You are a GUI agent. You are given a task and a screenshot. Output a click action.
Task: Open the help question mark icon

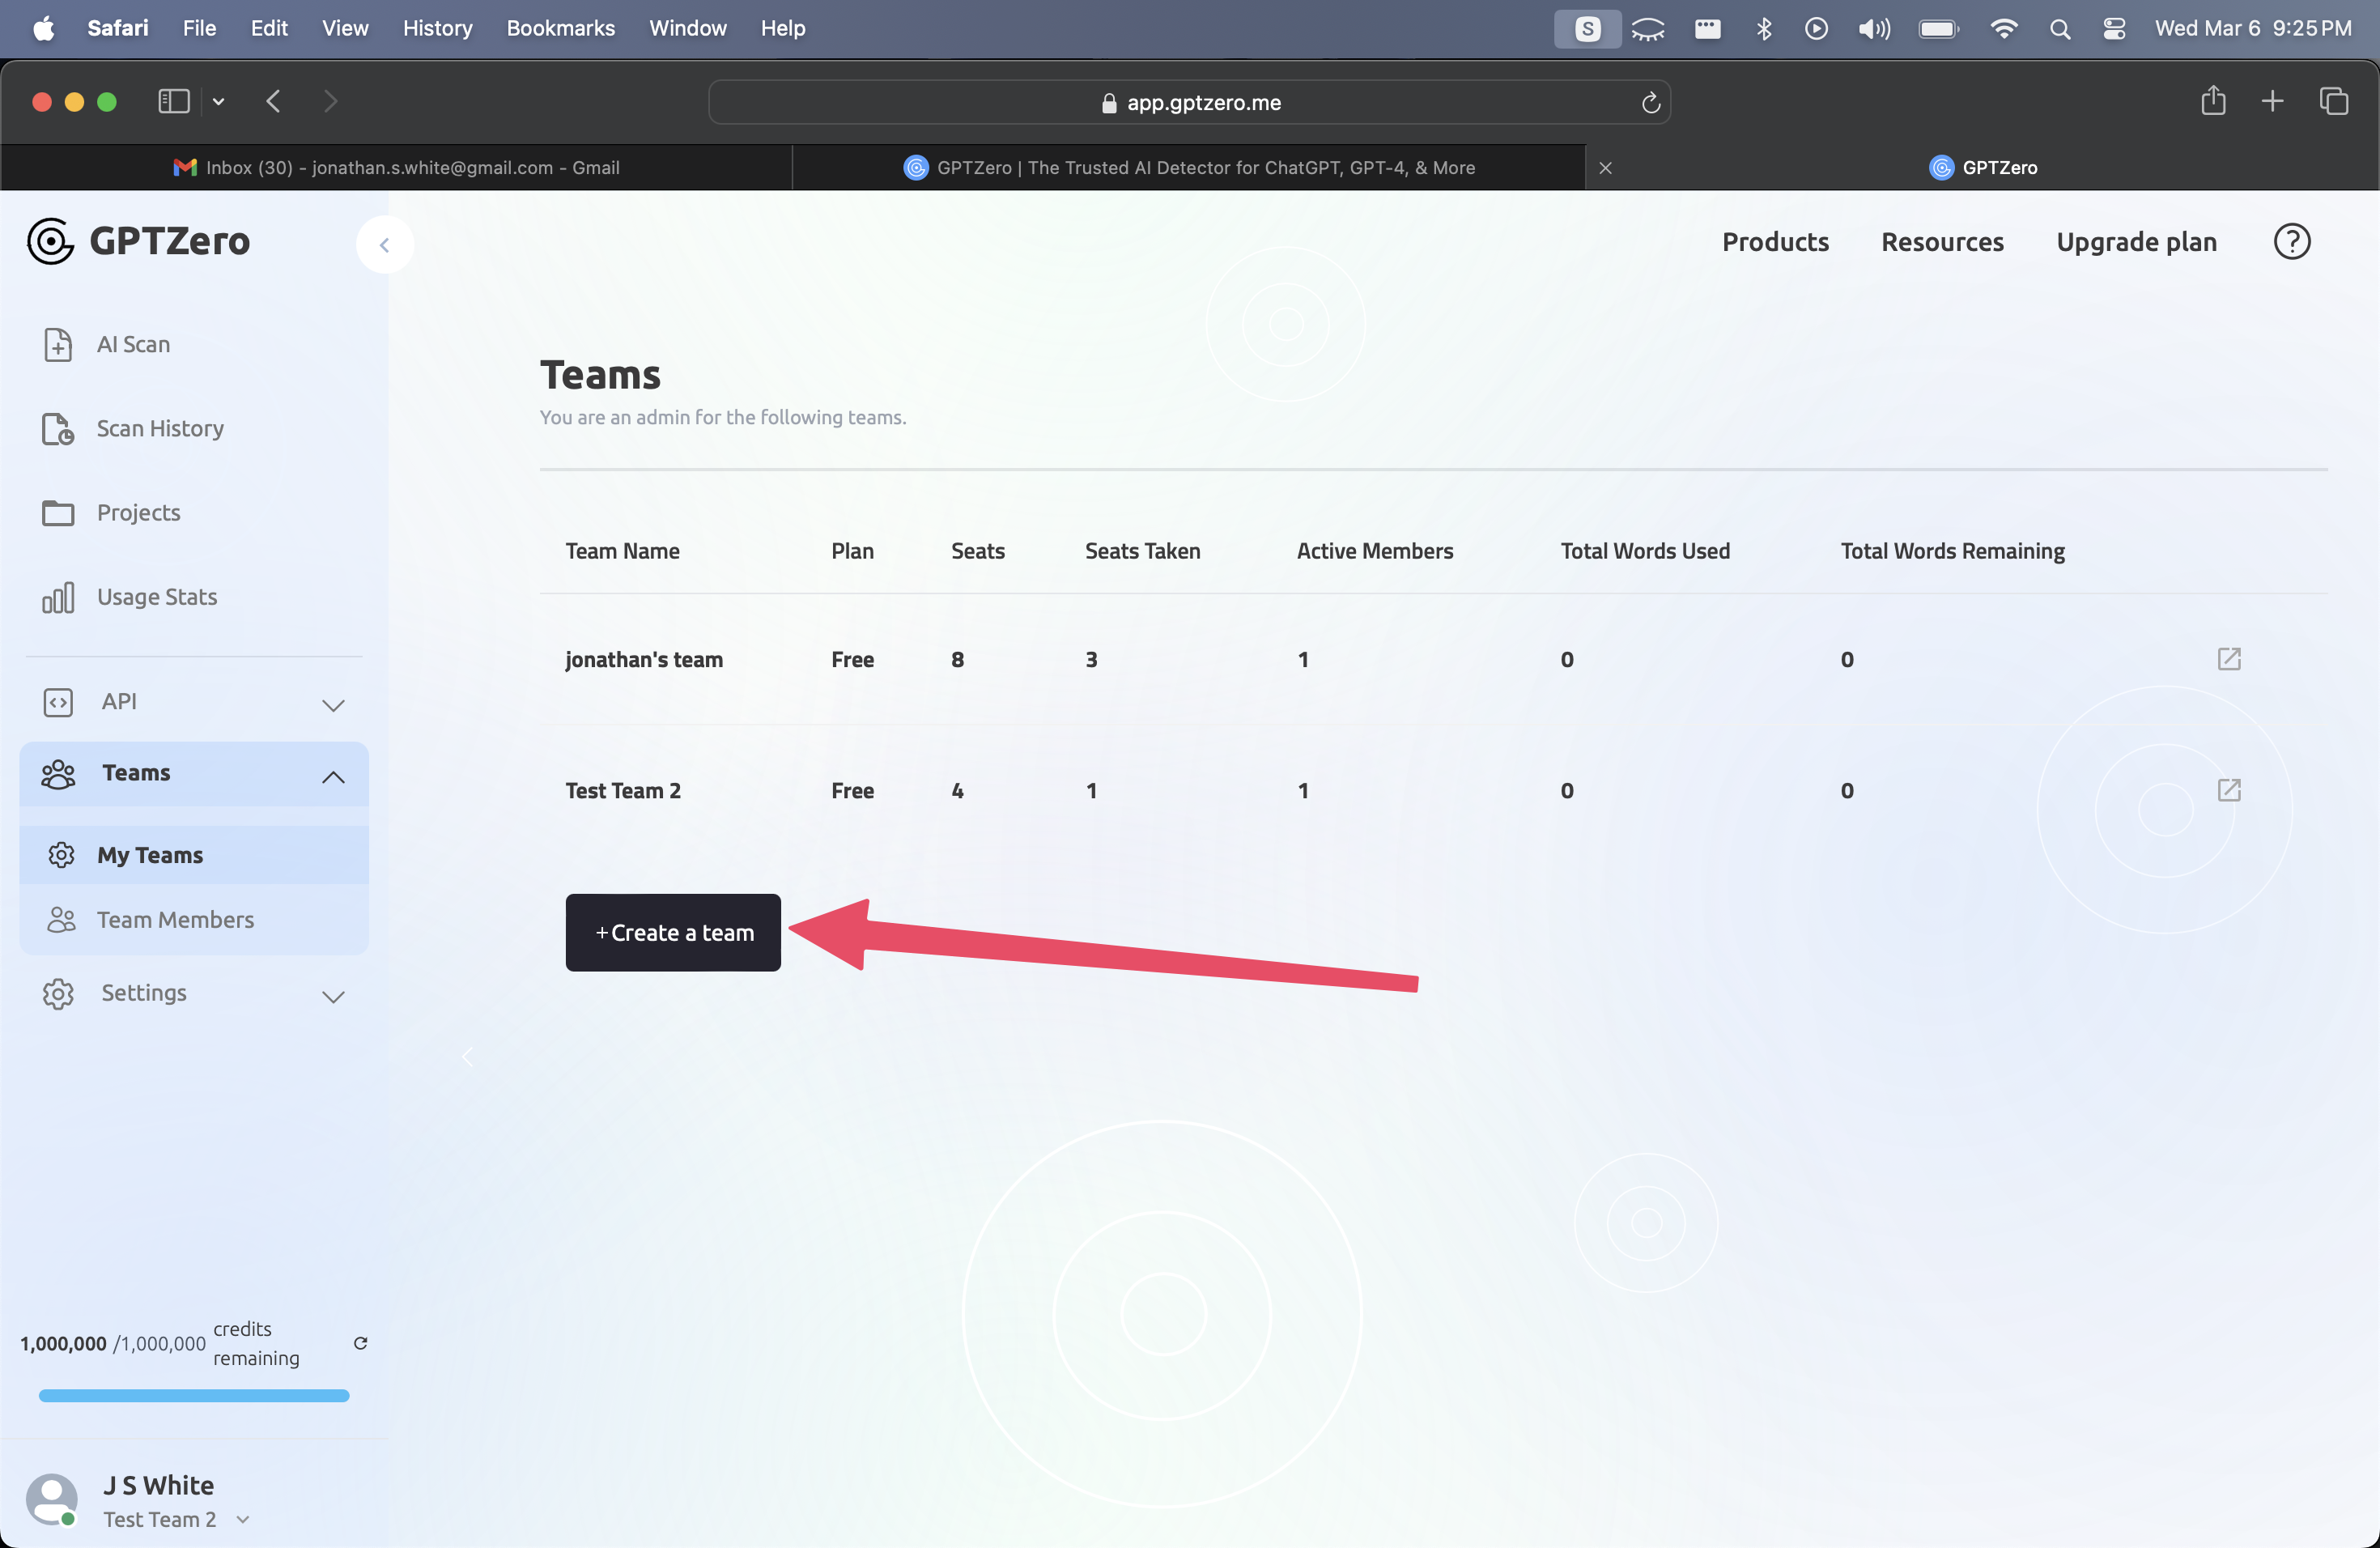[x=2292, y=241]
